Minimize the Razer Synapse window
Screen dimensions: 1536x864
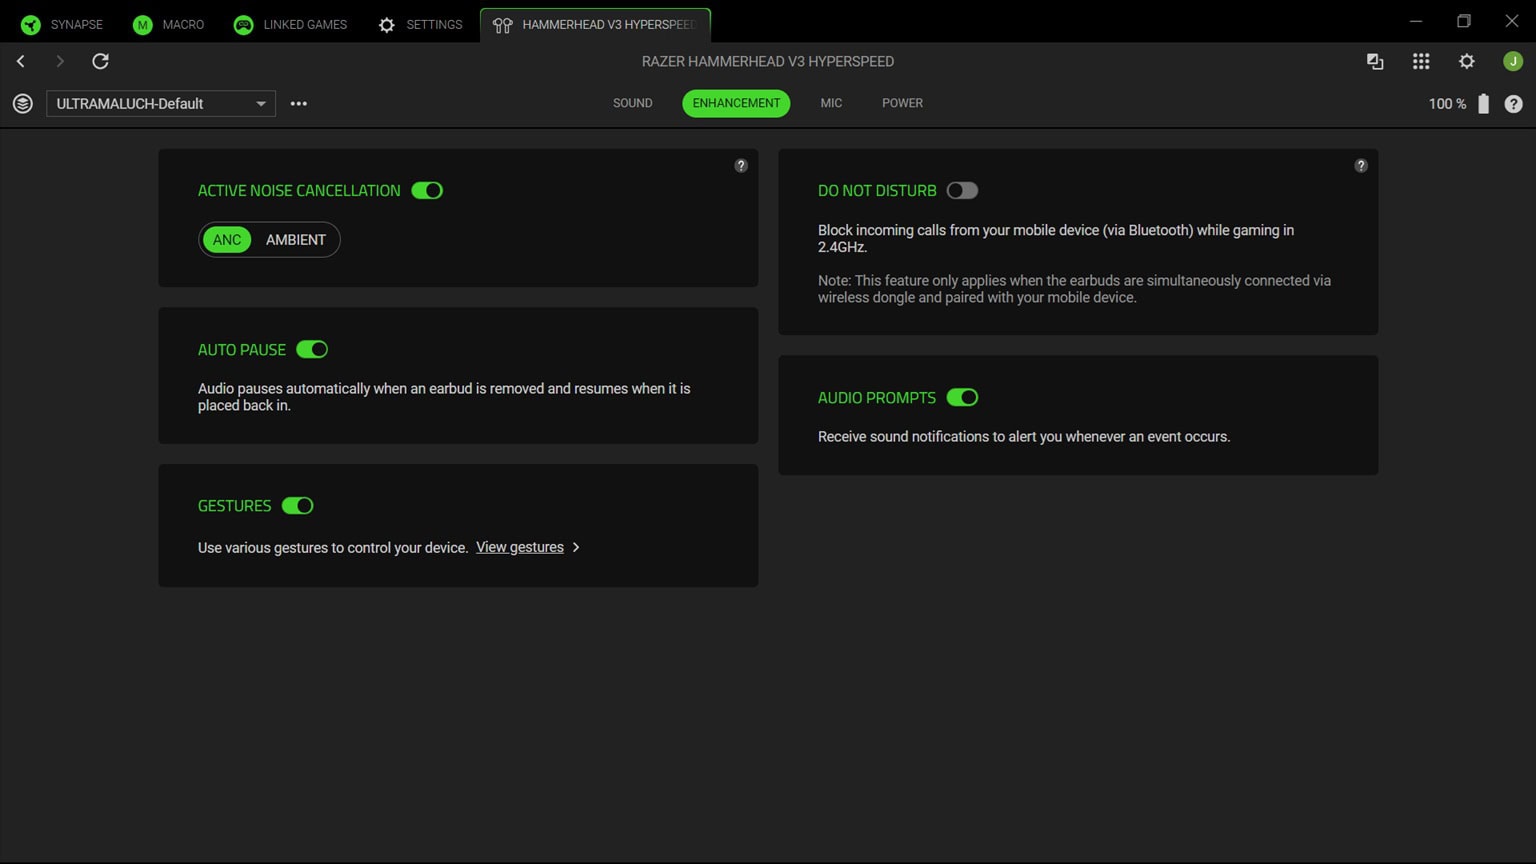point(1416,21)
